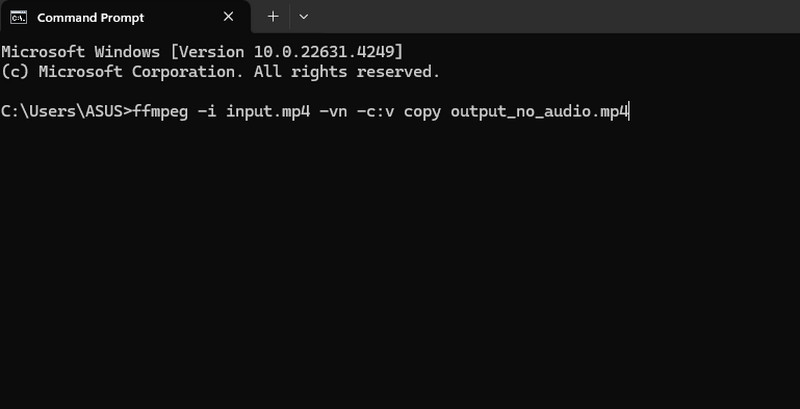Click the word ffmpeg in command
The height and width of the screenshot is (409, 800).
[x=162, y=111]
